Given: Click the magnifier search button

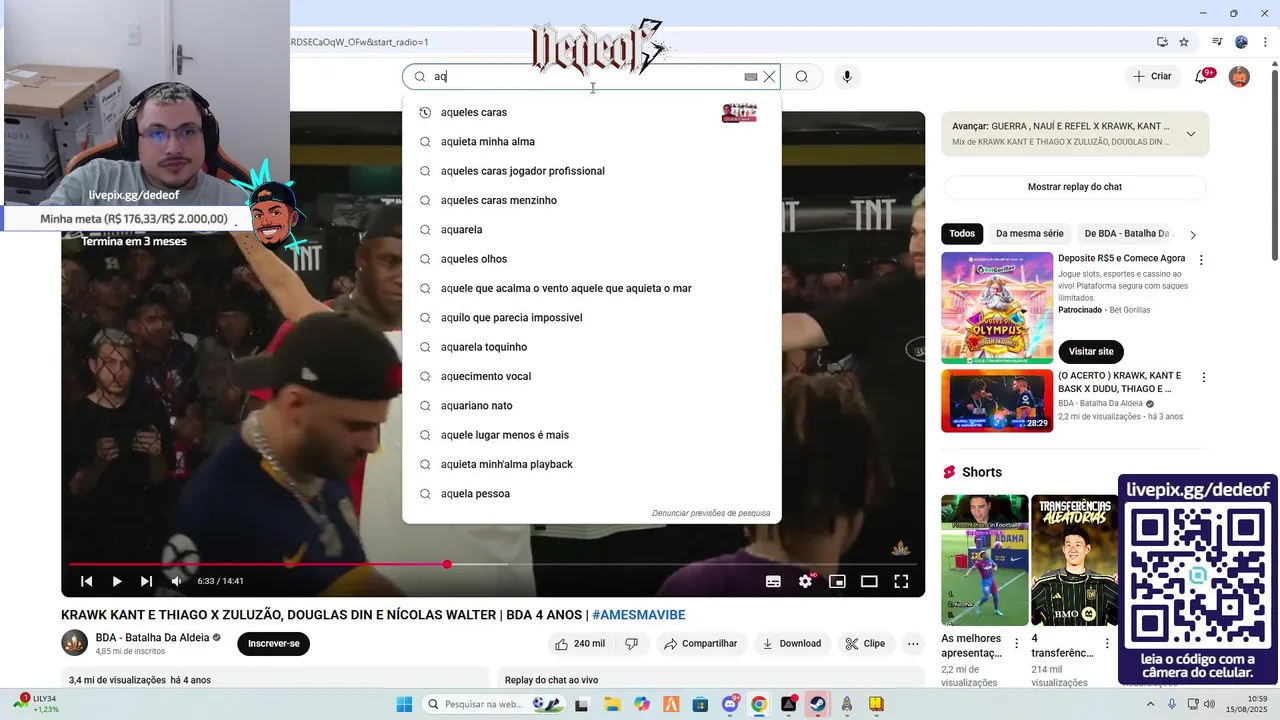Looking at the screenshot, I should (x=802, y=77).
